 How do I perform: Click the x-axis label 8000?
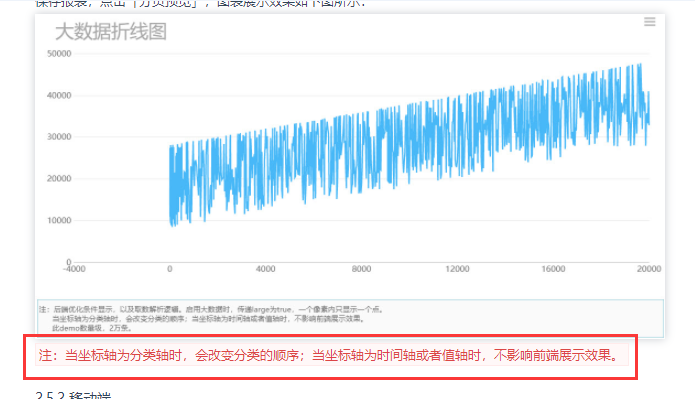click(361, 269)
